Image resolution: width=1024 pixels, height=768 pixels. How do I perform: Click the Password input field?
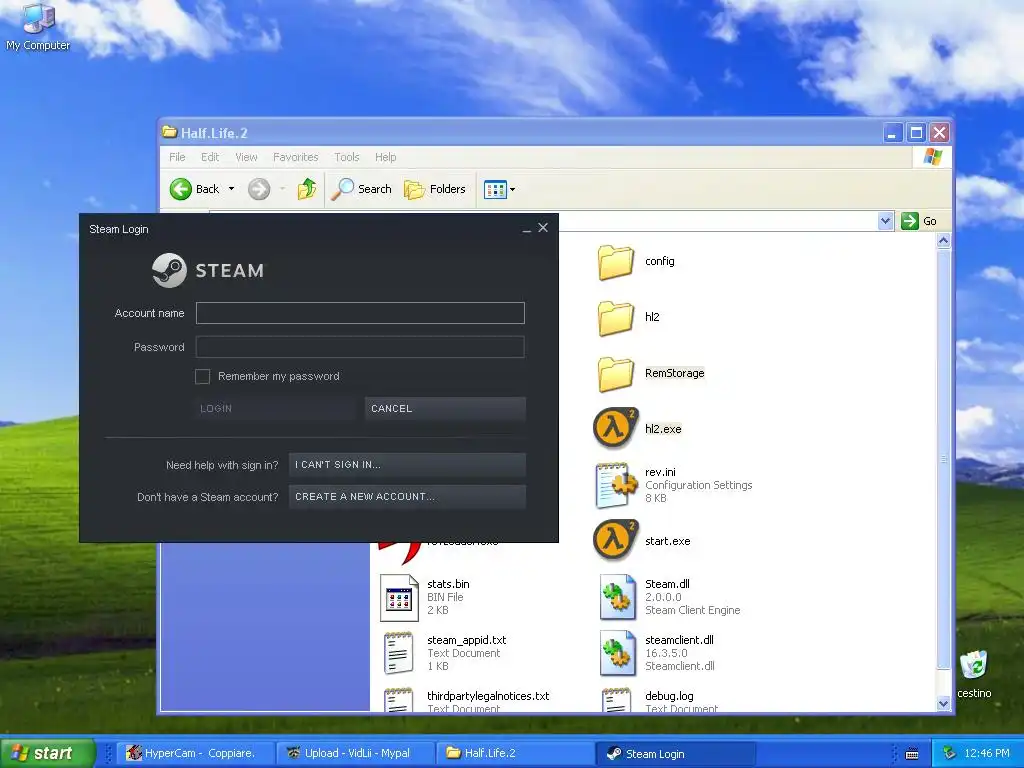(360, 347)
